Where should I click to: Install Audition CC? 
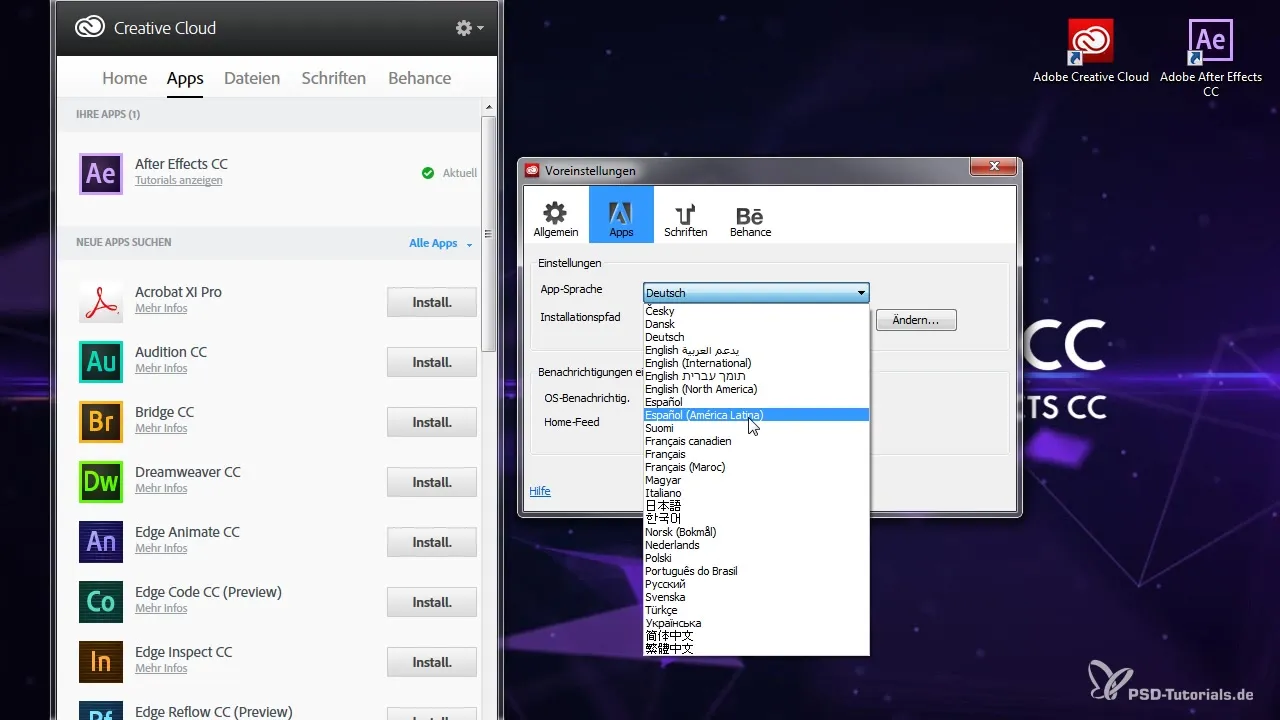432,362
